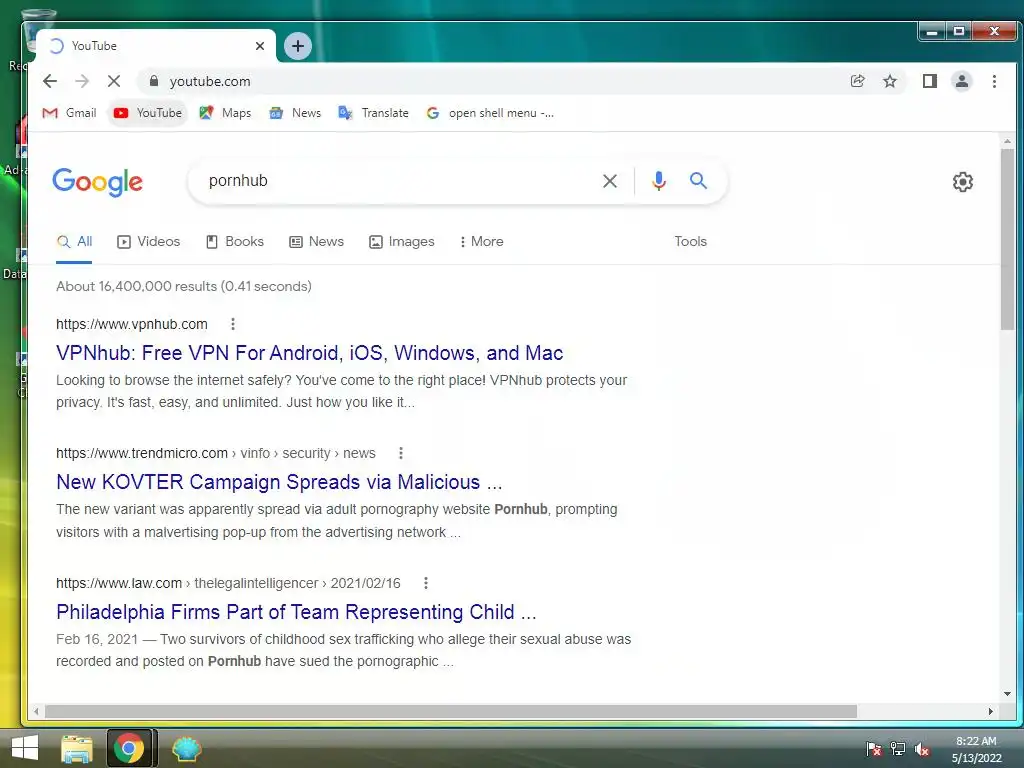Screen dimensions: 1024x768
Task: Click the address bar showing youtube.com
Action: coord(490,81)
